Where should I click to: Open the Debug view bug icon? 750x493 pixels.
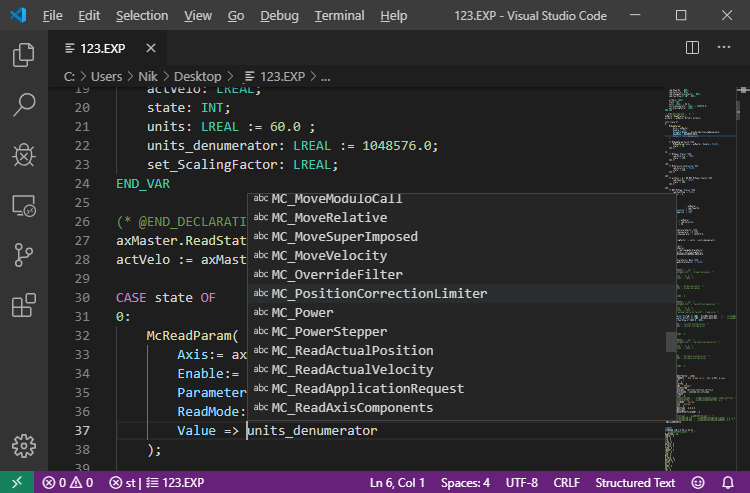tap(24, 154)
